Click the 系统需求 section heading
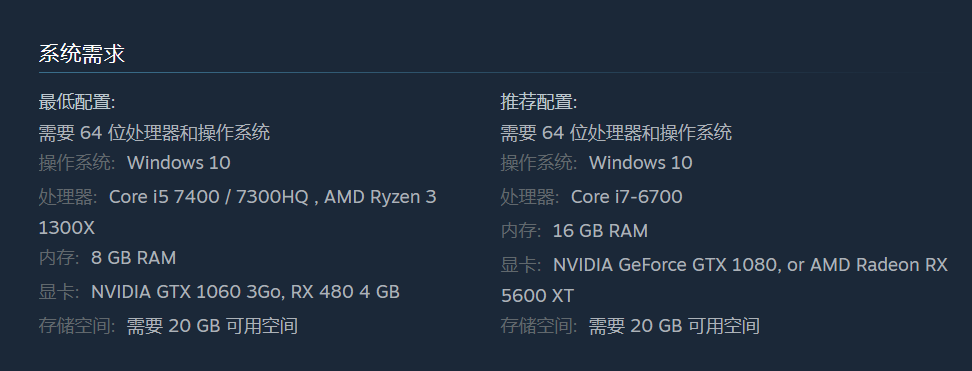This screenshot has height=371, width=972. (x=82, y=54)
